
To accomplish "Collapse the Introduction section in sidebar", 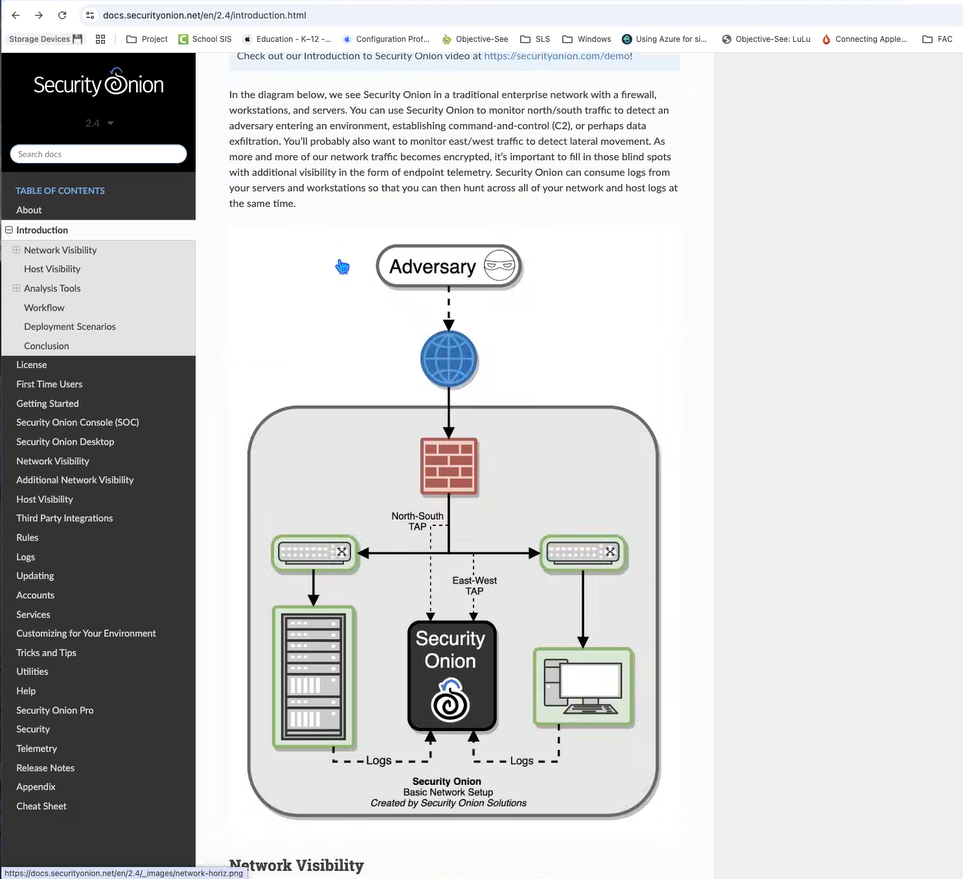I will (x=9, y=230).
